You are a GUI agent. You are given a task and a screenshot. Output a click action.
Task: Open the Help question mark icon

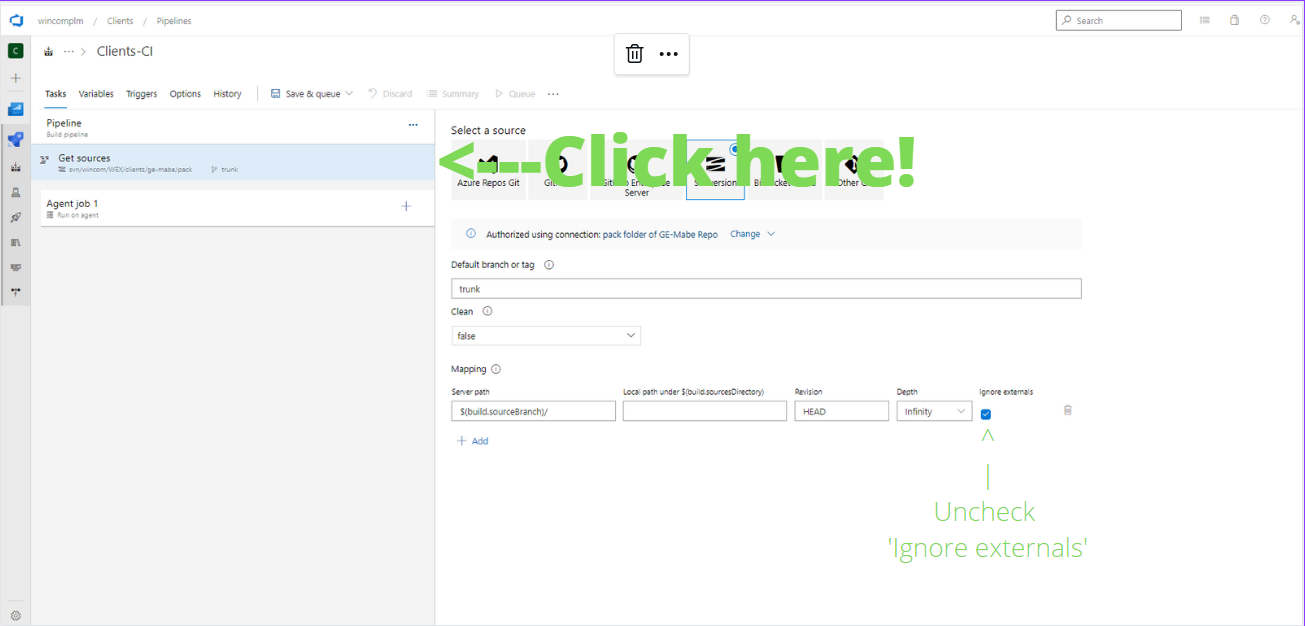click(1265, 20)
